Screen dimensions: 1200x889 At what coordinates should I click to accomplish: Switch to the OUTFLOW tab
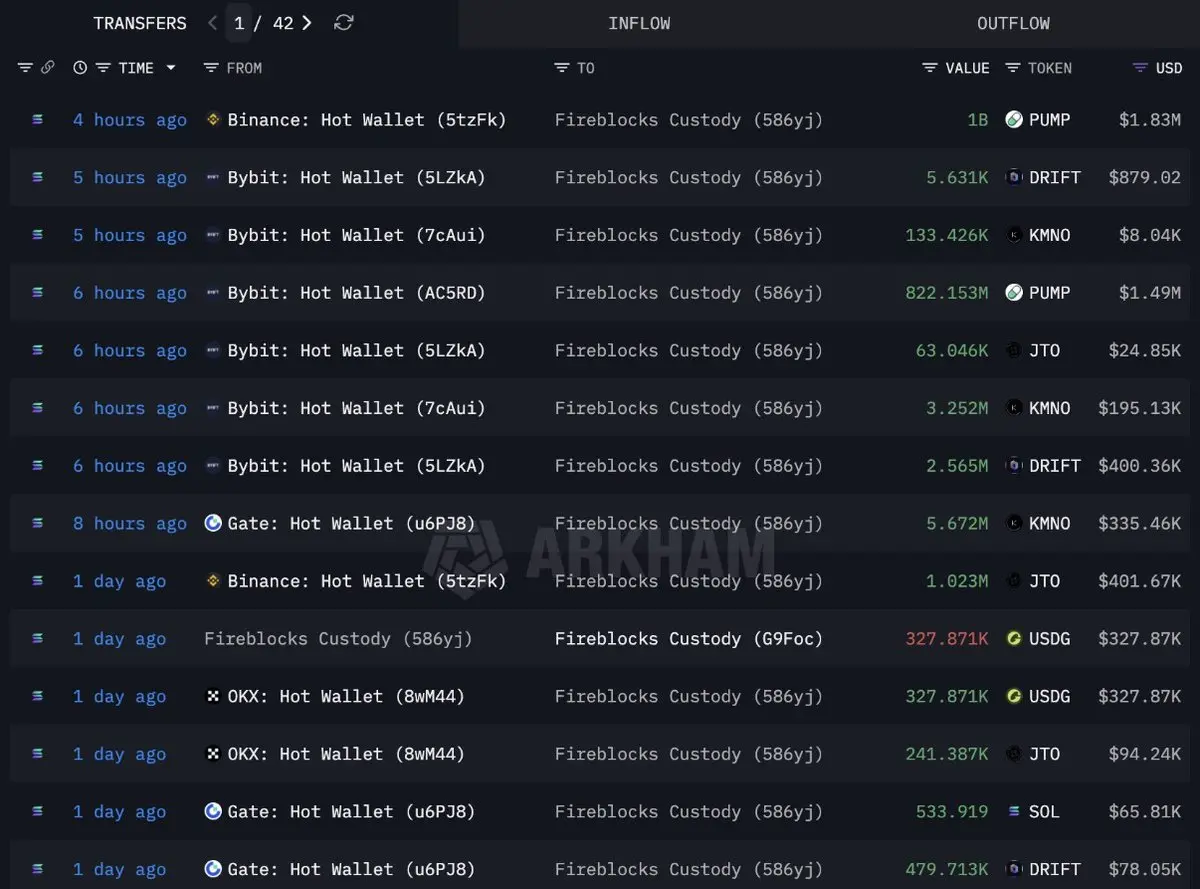coord(1013,23)
